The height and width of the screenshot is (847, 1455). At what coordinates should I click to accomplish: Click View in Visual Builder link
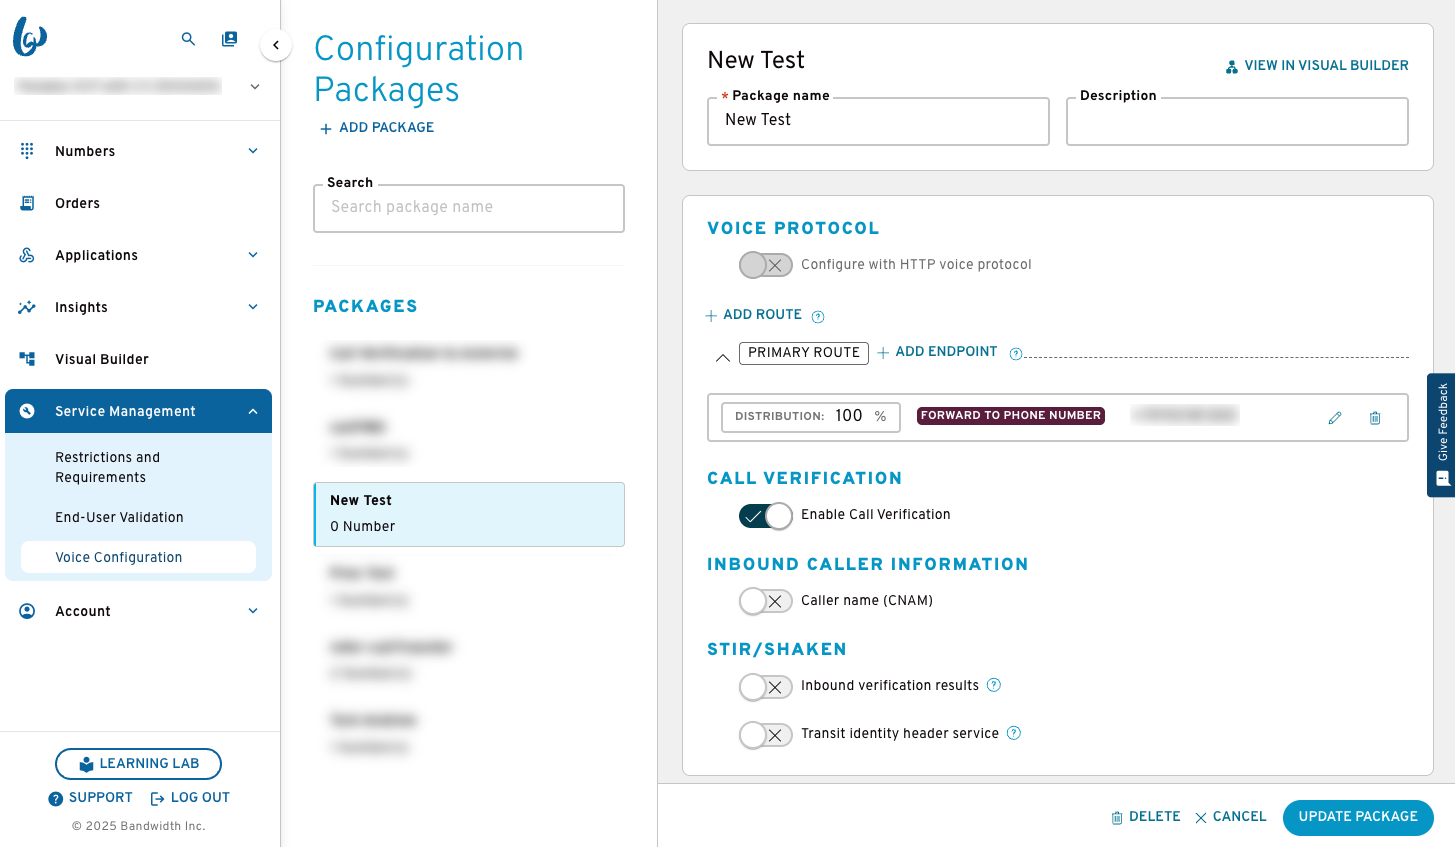(x=1317, y=66)
